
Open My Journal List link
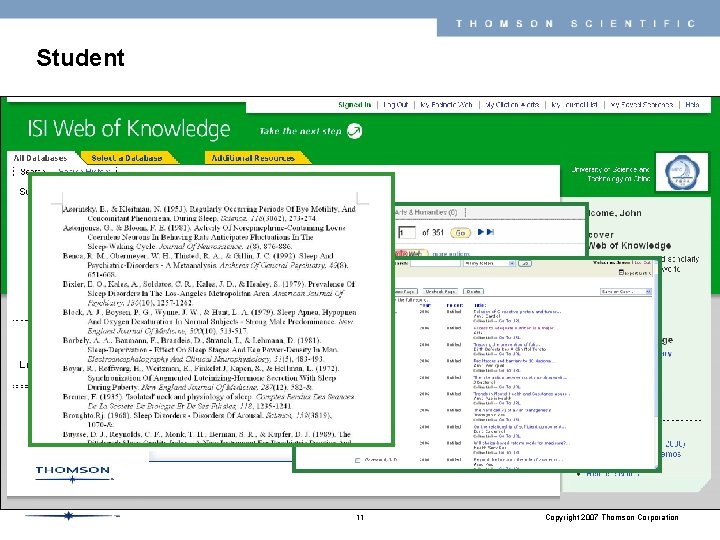(x=574, y=105)
